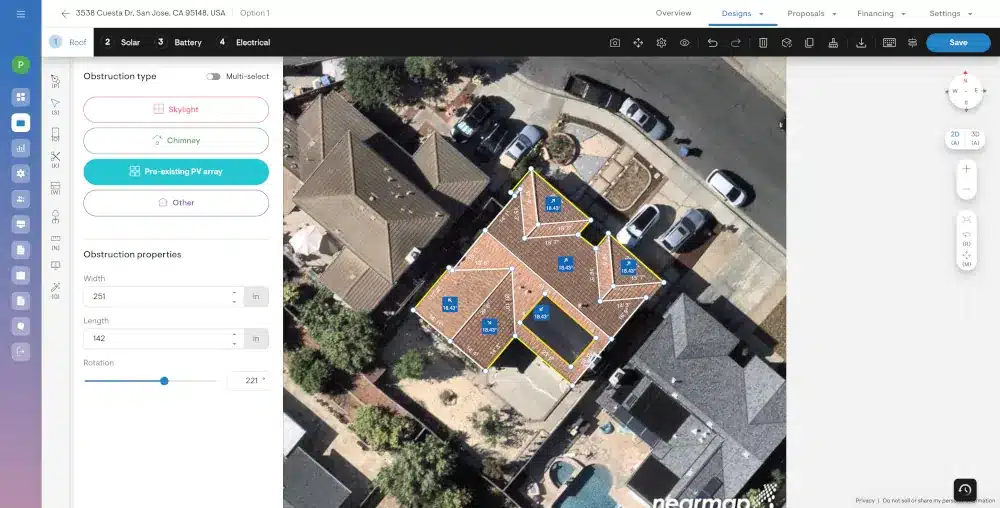
Task: Open the Overview tab
Action: tap(673, 14)
